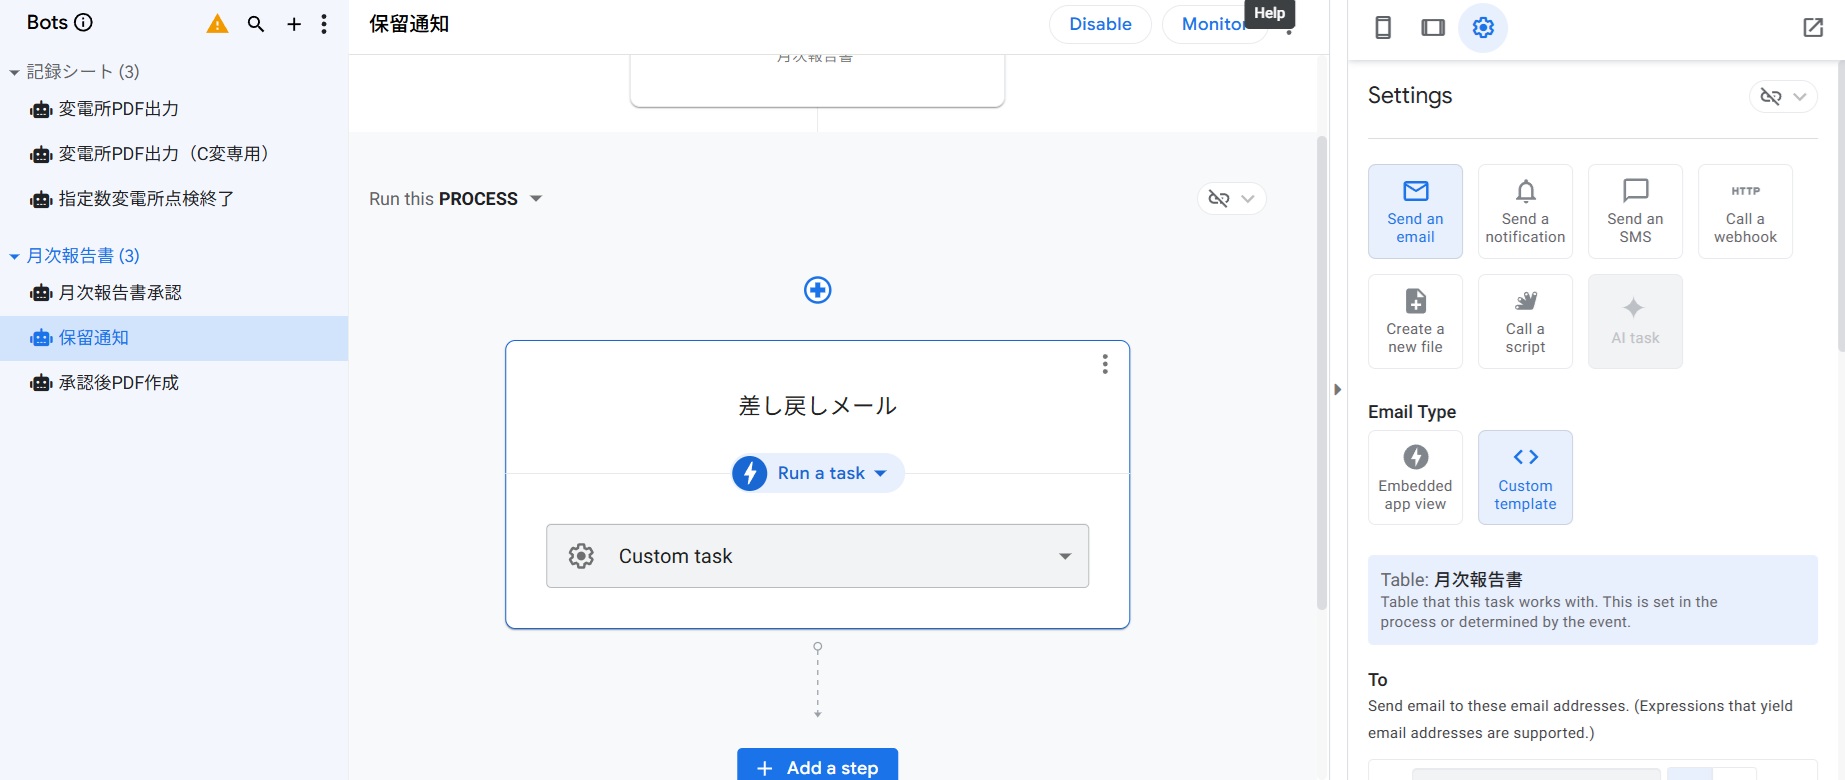
Task: Open the orange warning triangle icon
Action: (x=217, y=24)
